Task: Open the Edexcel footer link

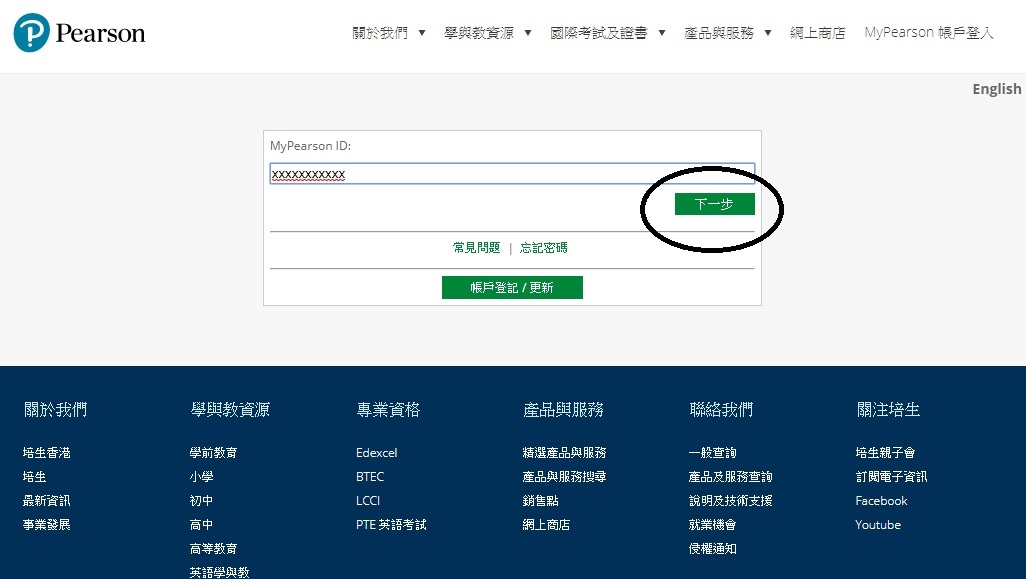Action: [377, 453]
